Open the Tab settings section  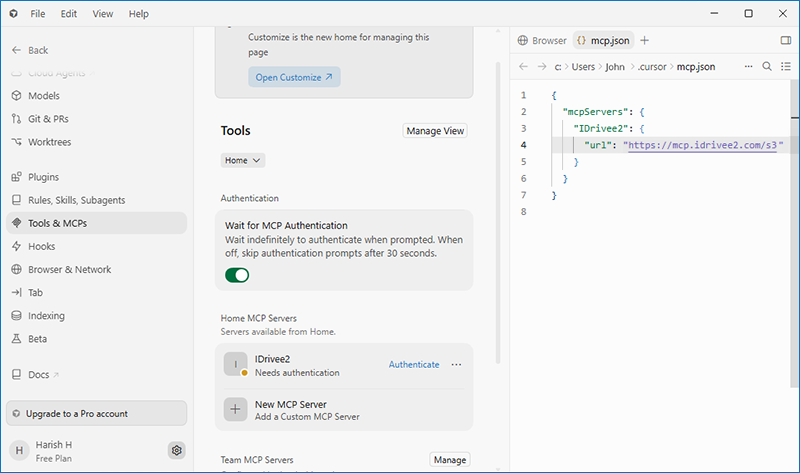click(27, 292)
